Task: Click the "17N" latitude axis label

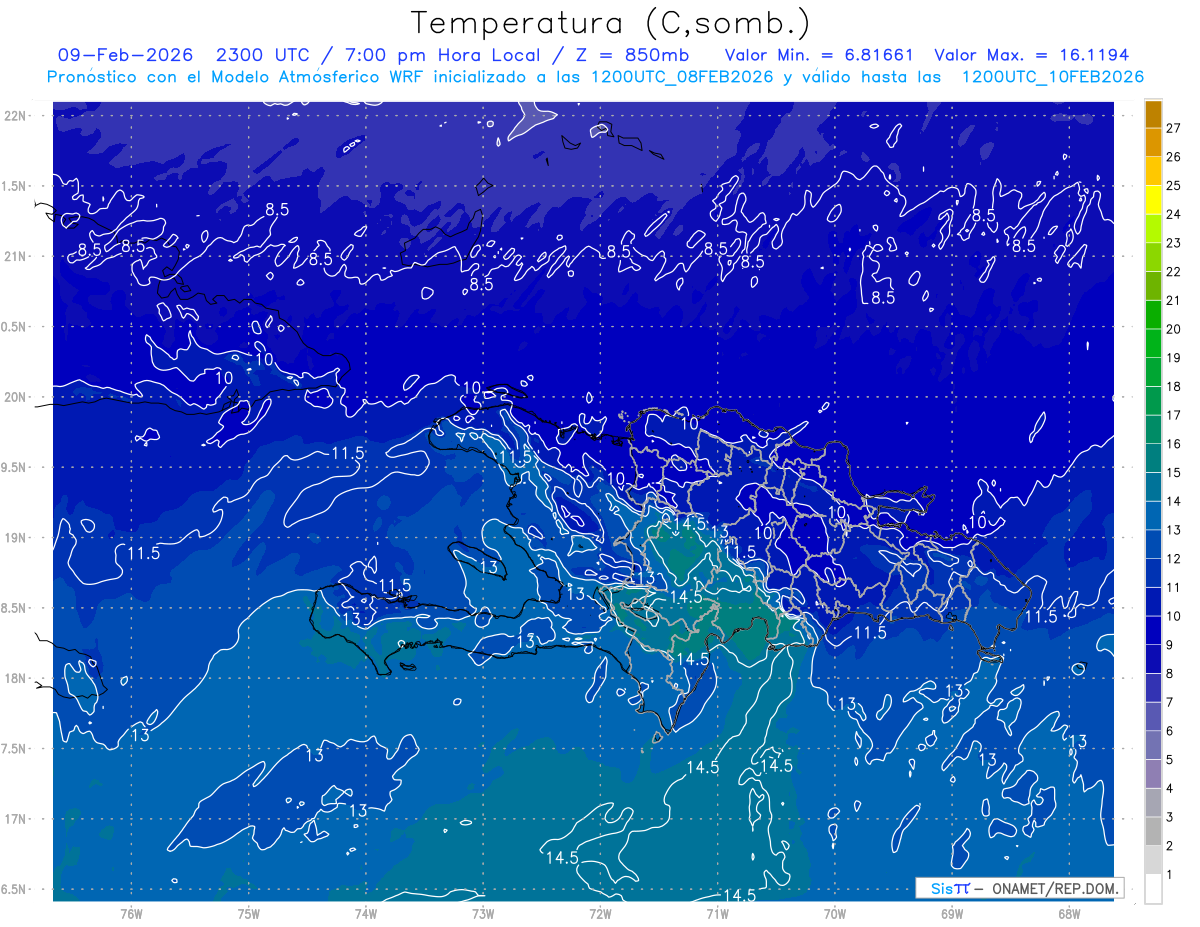Action: coord(16,819)
